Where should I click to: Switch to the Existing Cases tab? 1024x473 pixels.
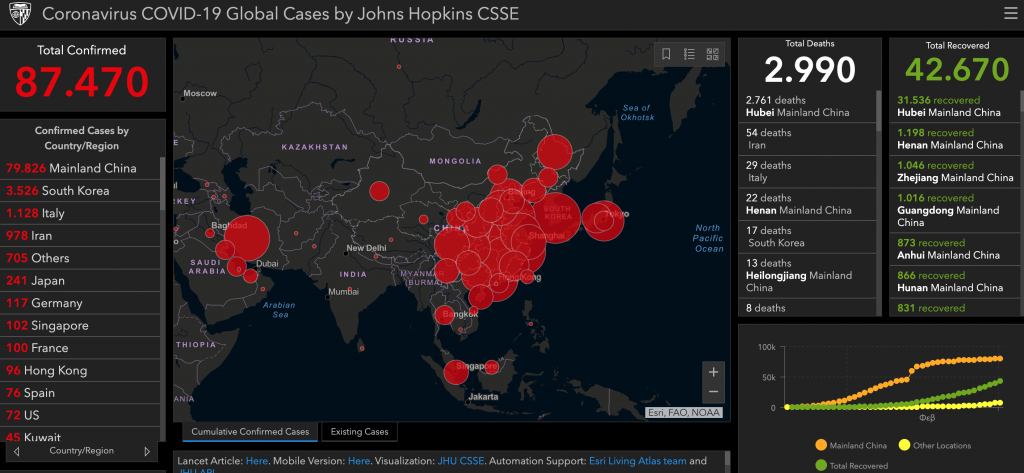pyautogui.click(x=359, y=431)
